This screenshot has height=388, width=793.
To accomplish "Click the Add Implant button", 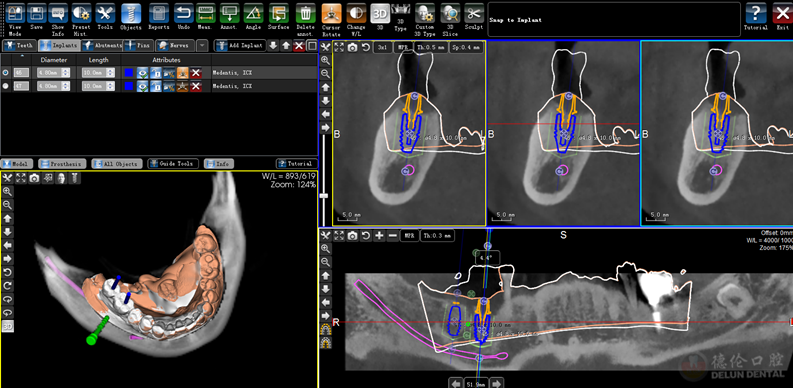I will 240,46.
